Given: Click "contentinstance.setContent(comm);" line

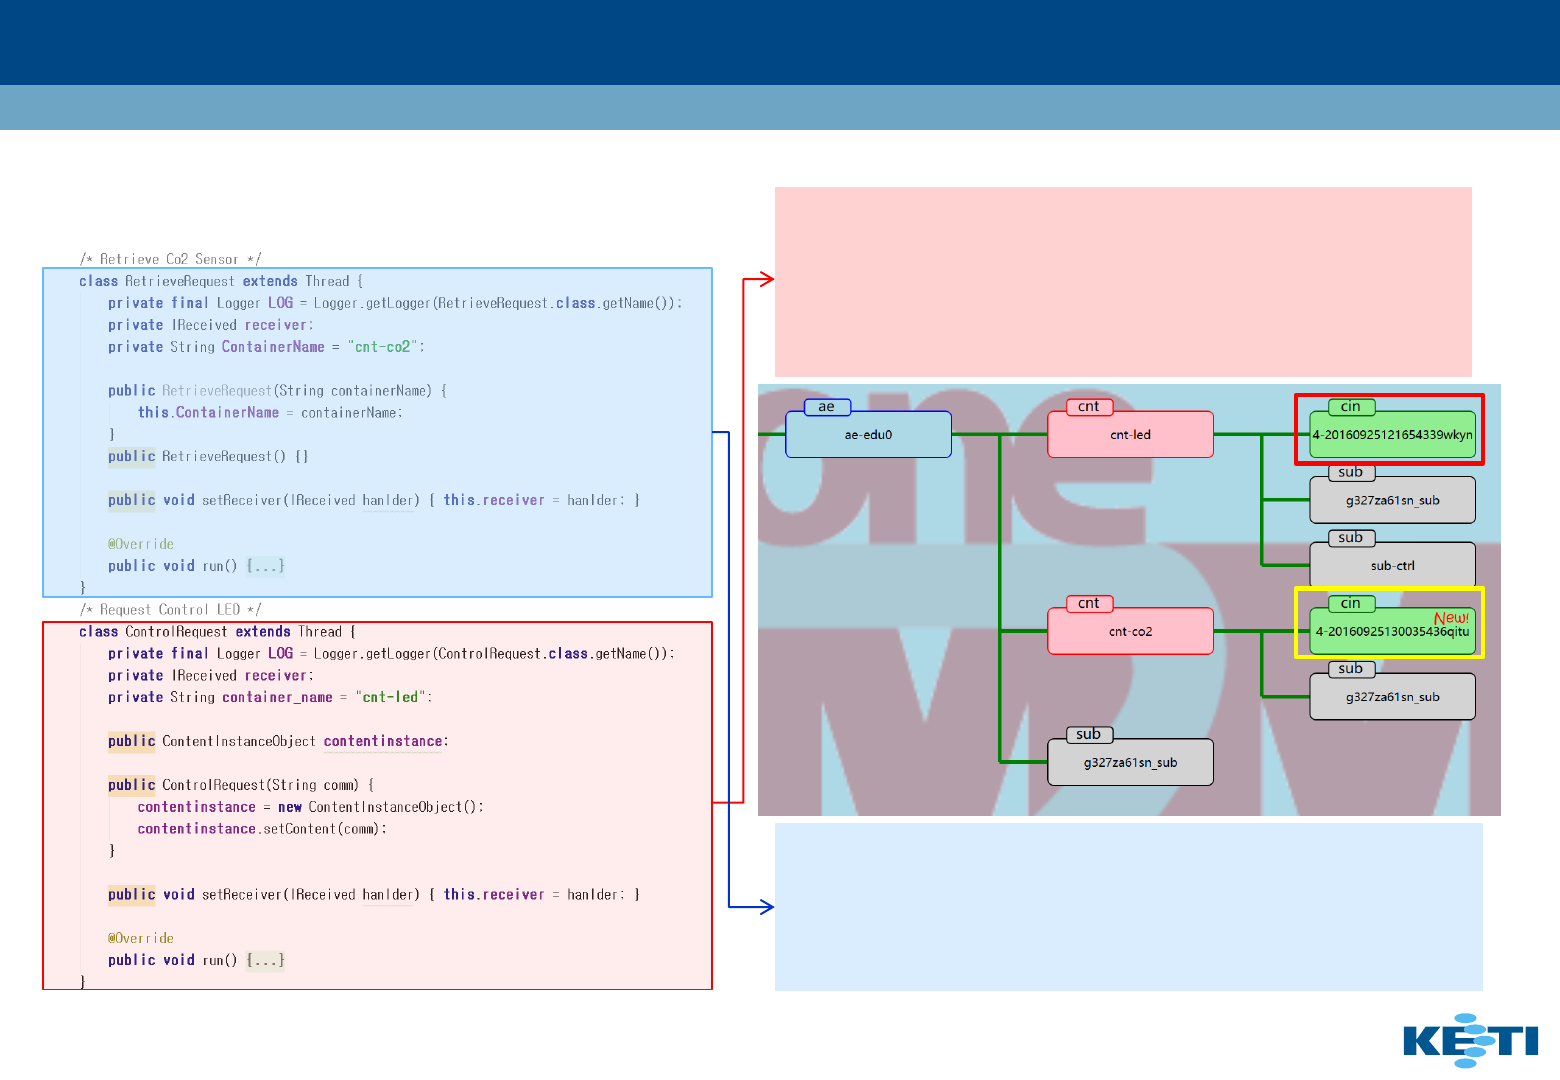Looking at the screenshot, I should tap(262, 829).
